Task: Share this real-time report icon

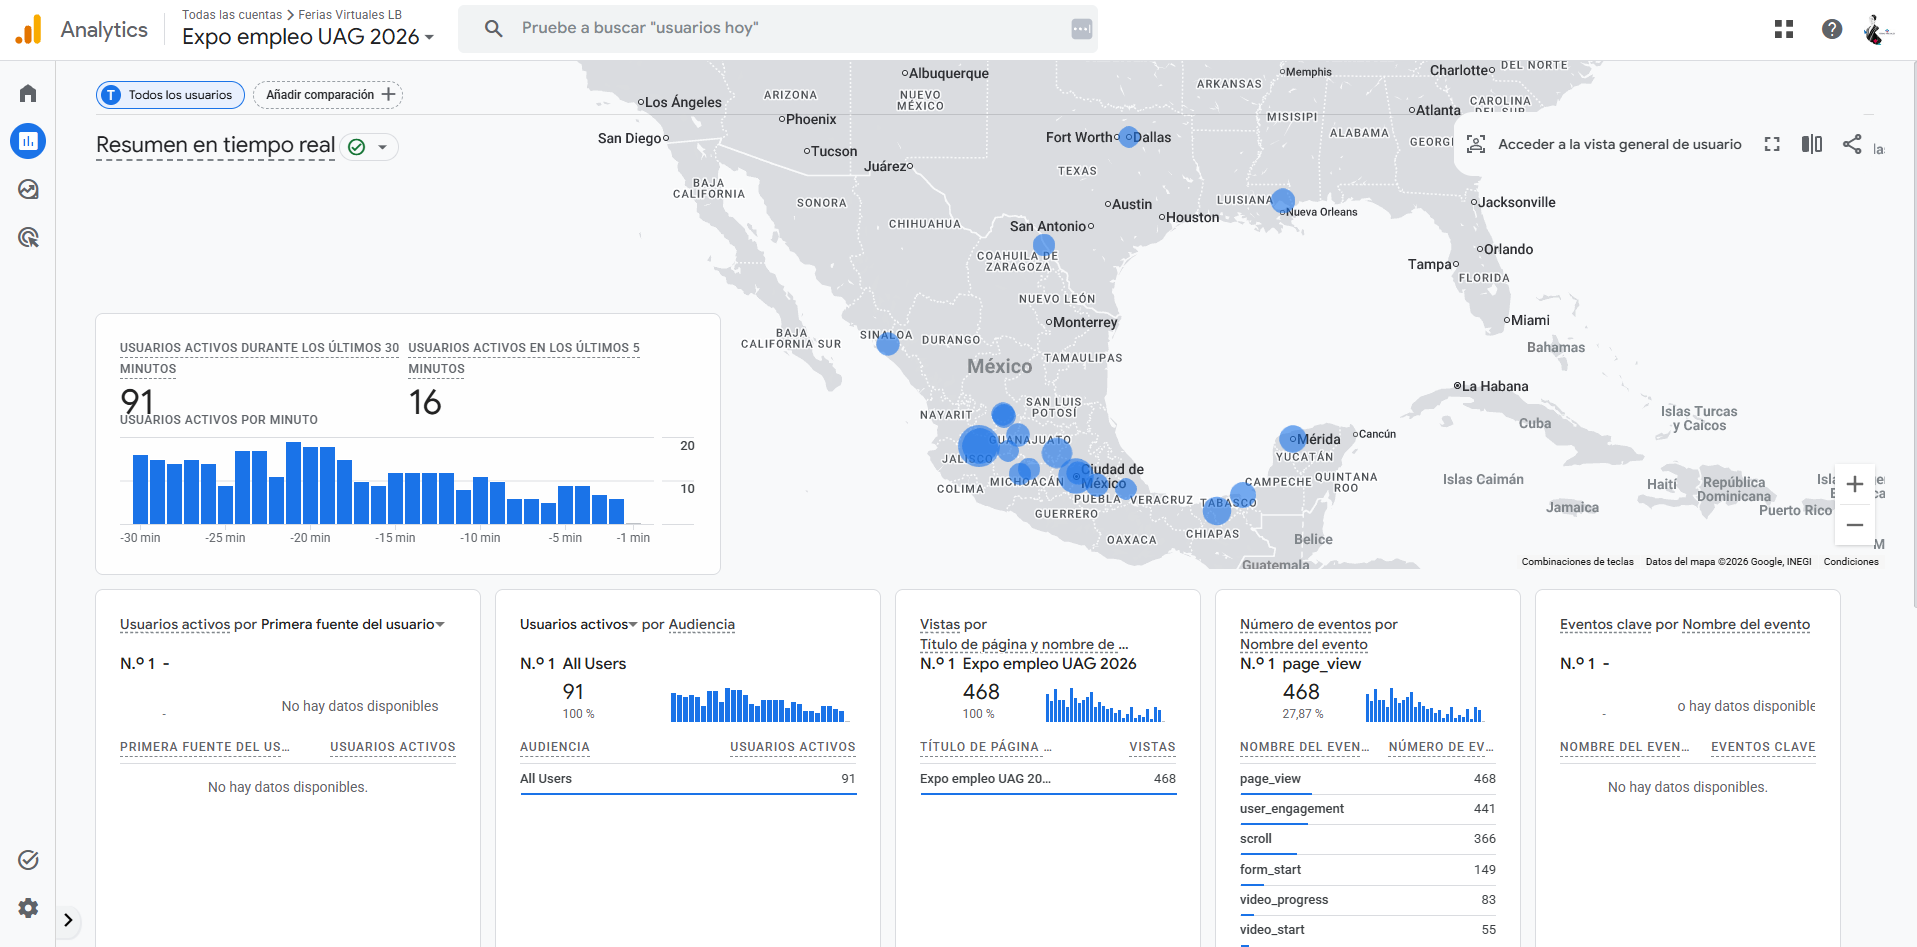Action: (x=1852, y=144)
